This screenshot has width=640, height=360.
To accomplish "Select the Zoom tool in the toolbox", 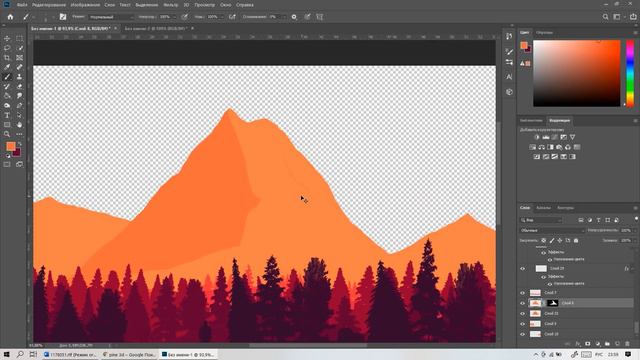I will tap(7, 134).
